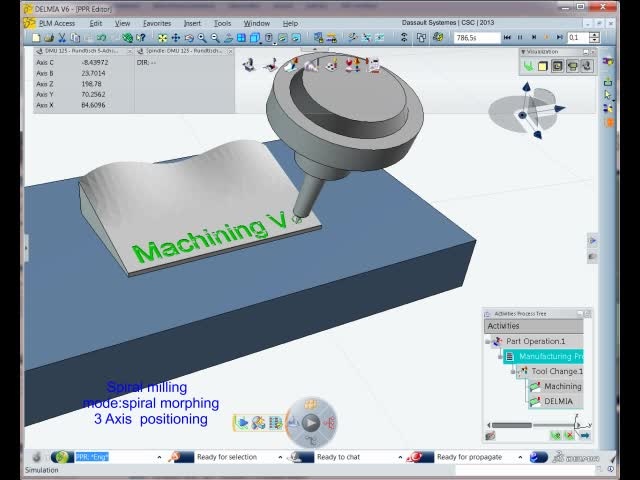
Task: Click the Zoom In magnifier
Action: (x=202, y=38)
